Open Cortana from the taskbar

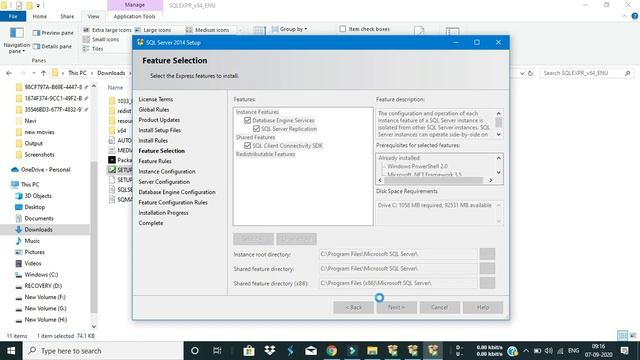click(195, 351)
